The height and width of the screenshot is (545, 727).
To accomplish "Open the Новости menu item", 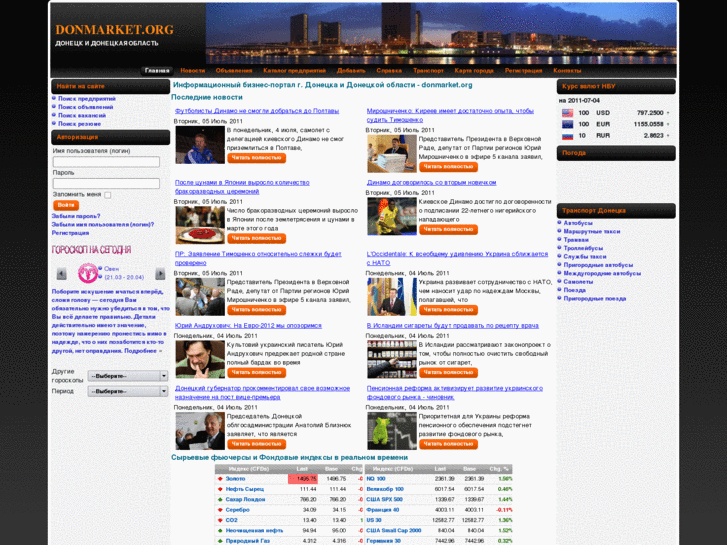I will 192,71.
